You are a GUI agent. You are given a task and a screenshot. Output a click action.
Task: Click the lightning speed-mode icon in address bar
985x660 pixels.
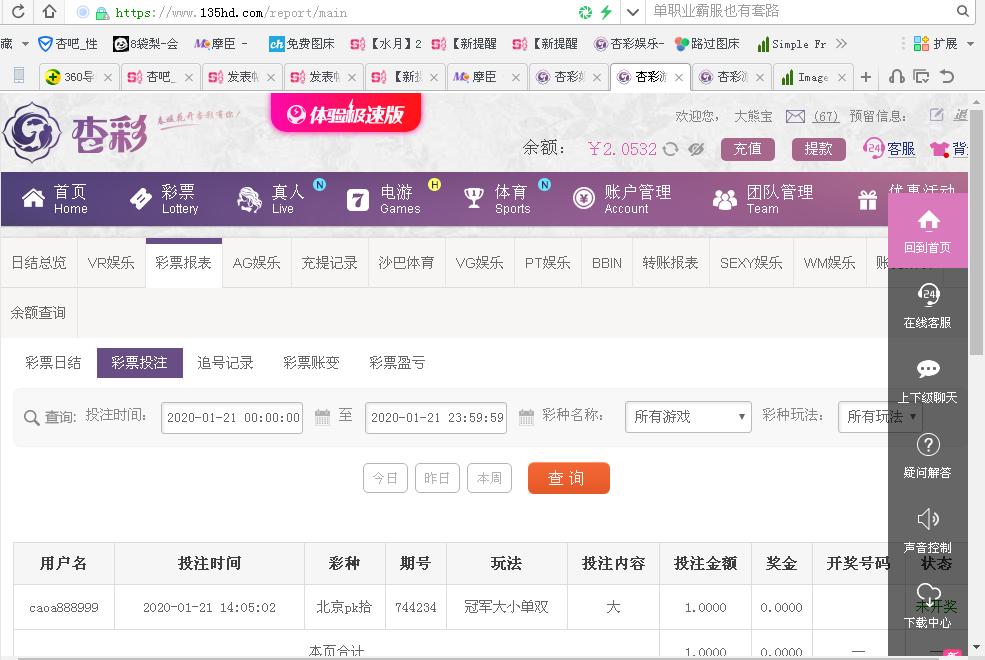pyautogui.click(x=606, y=12)
